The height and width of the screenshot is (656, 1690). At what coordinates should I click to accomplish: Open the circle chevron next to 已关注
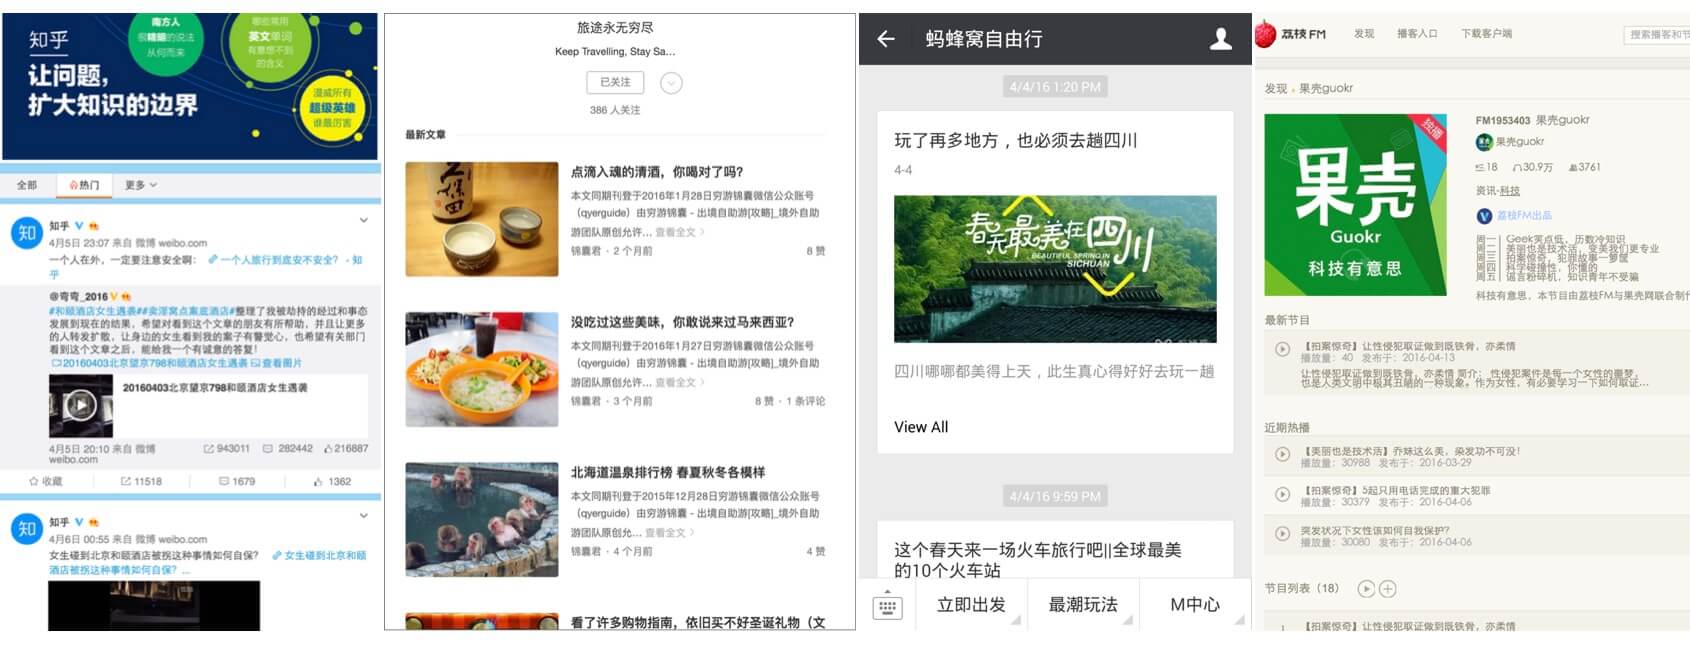pos(672,83)
